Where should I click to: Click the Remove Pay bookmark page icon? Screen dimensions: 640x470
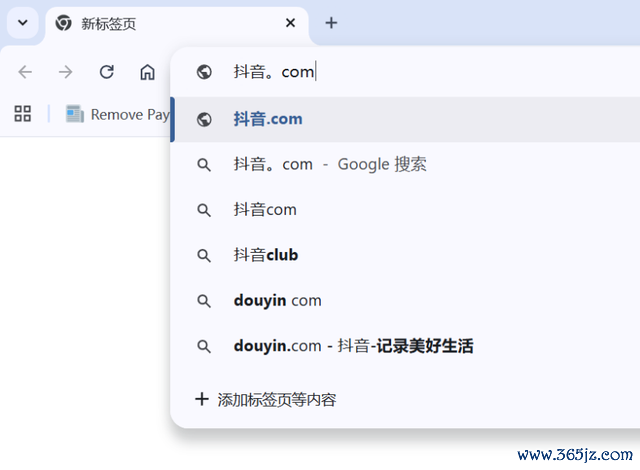coord(75,114)
